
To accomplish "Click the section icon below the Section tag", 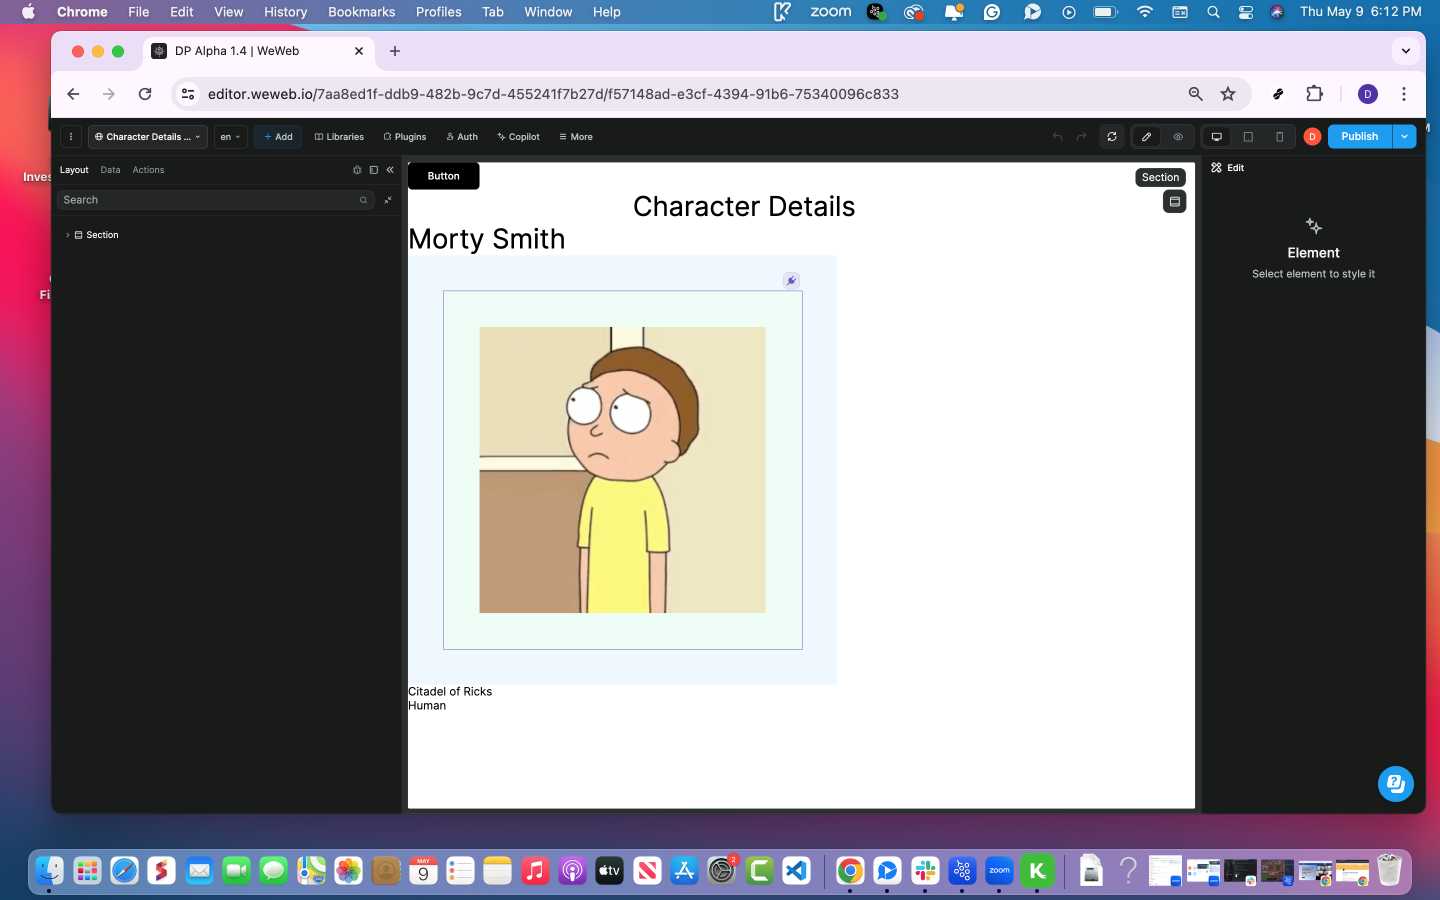I will 1175,202.
